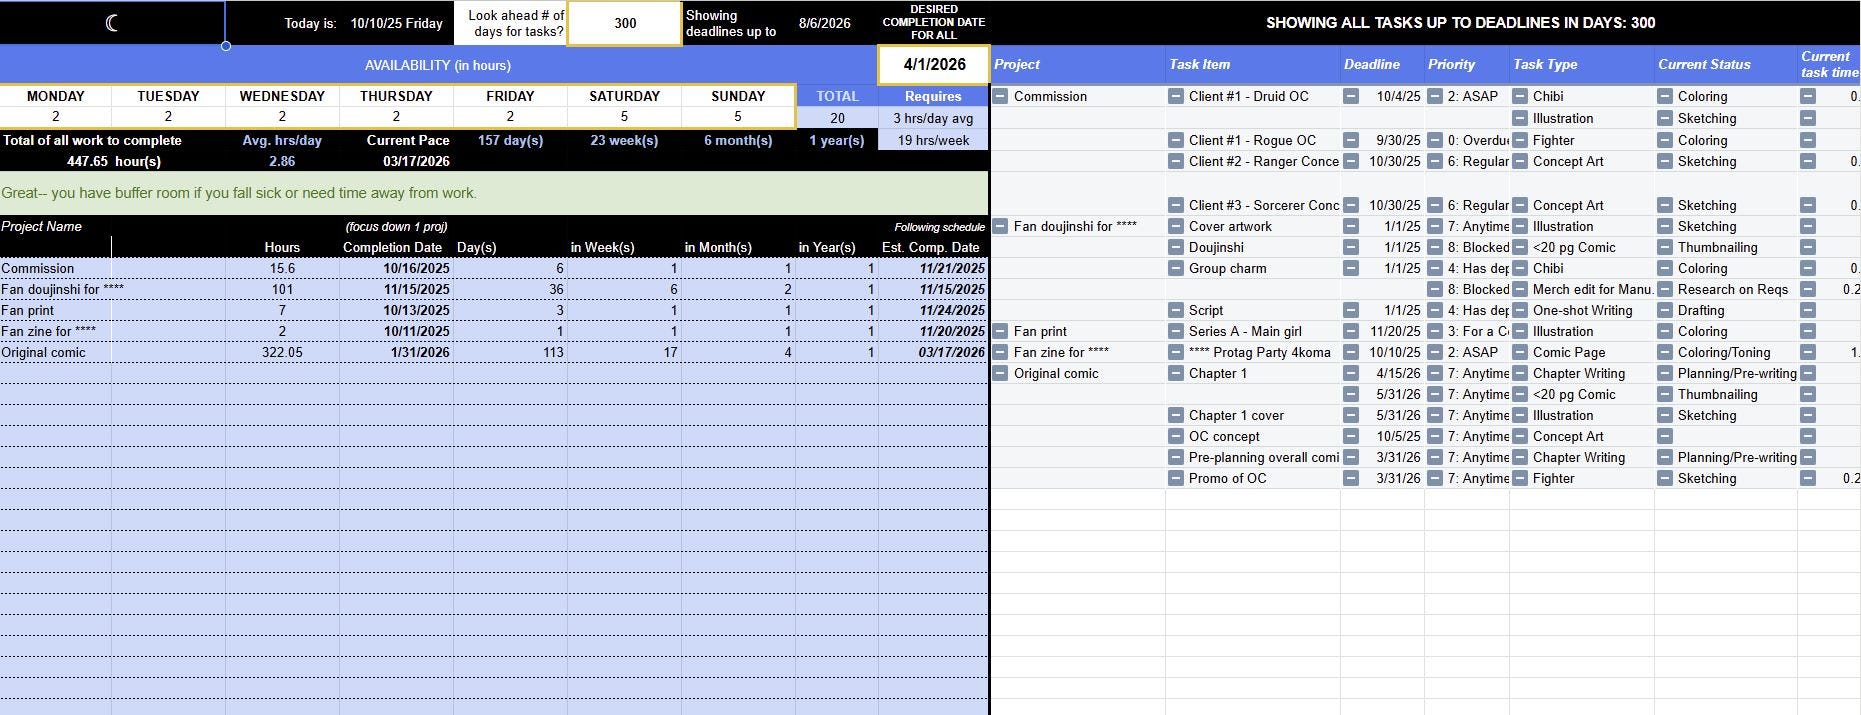Collapse Series A - Main girl task item
This screenshot has height=715, width=1861.
(1176, 332)
